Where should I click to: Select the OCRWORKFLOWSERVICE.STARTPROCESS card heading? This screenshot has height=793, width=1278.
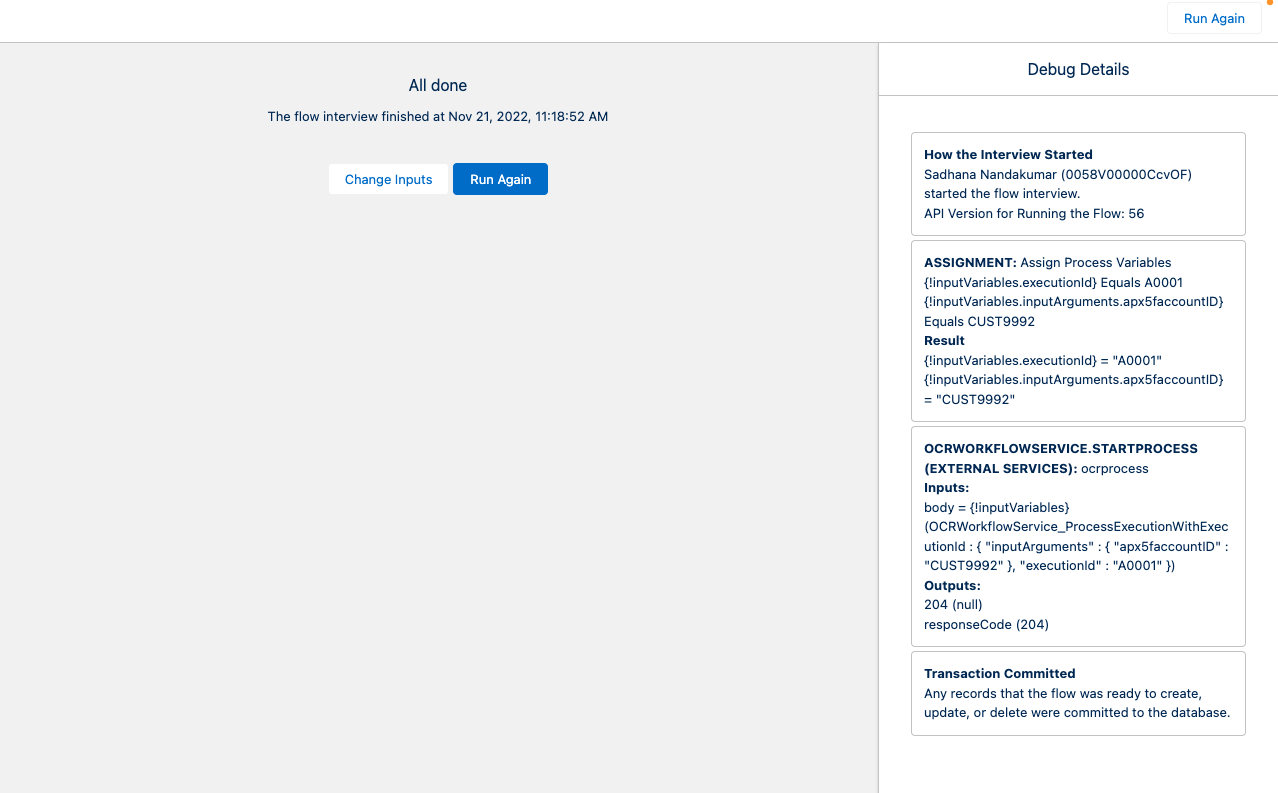1060,449
